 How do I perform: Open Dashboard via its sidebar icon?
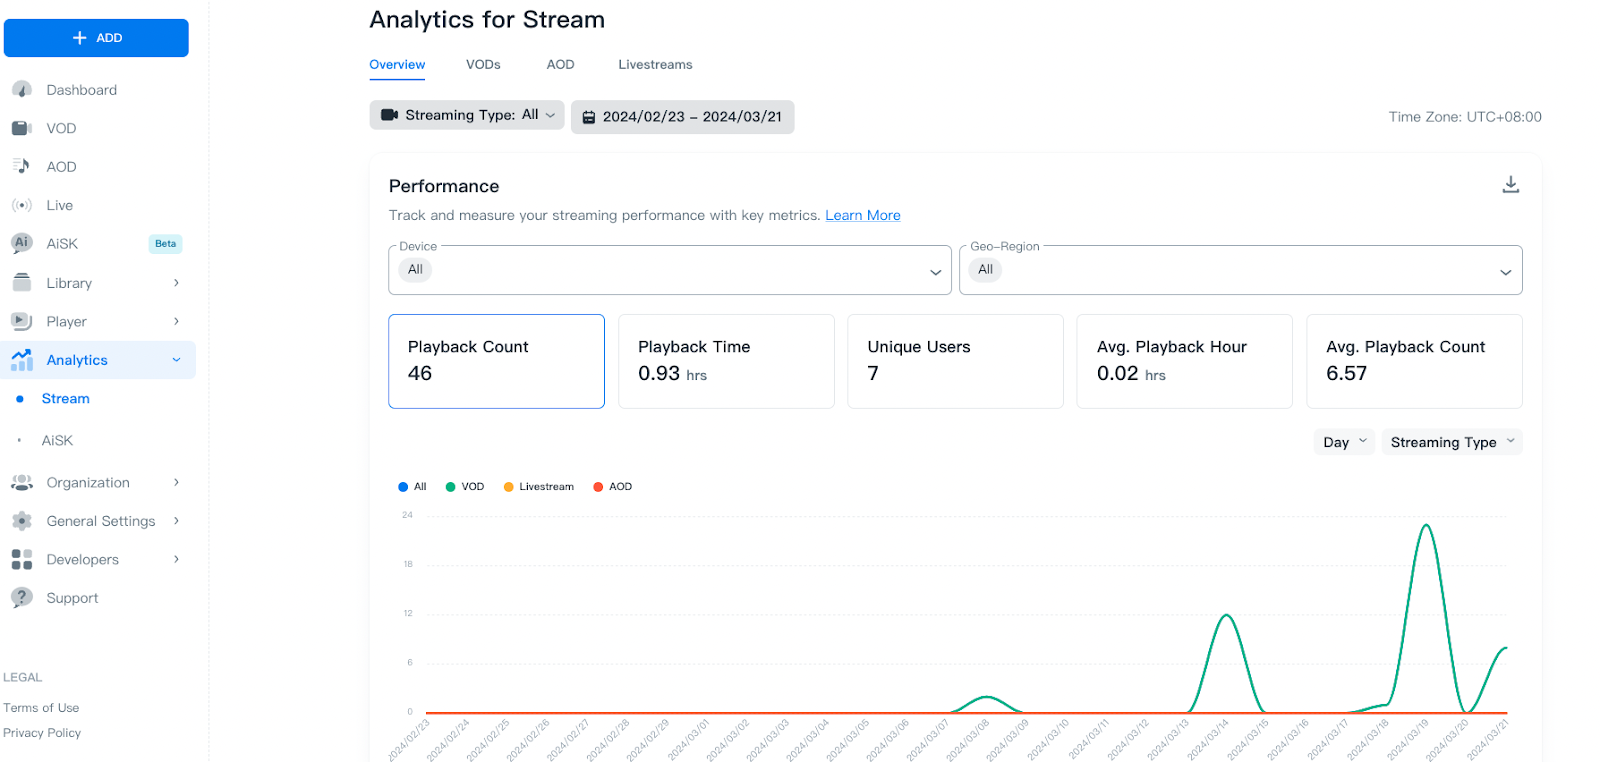click(22, 90)
